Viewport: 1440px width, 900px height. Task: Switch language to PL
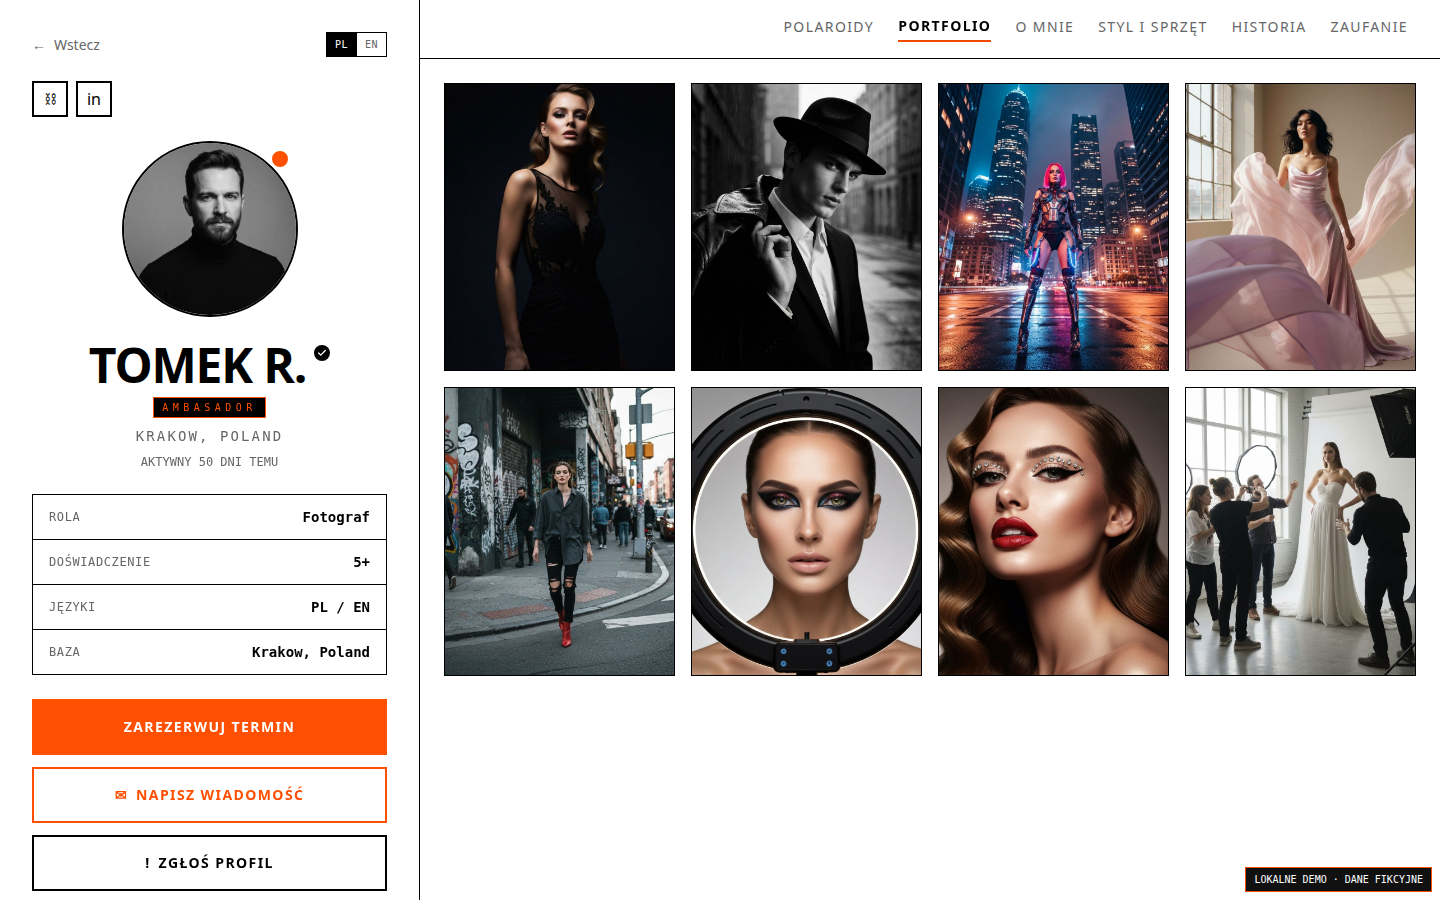click(341, 45)
